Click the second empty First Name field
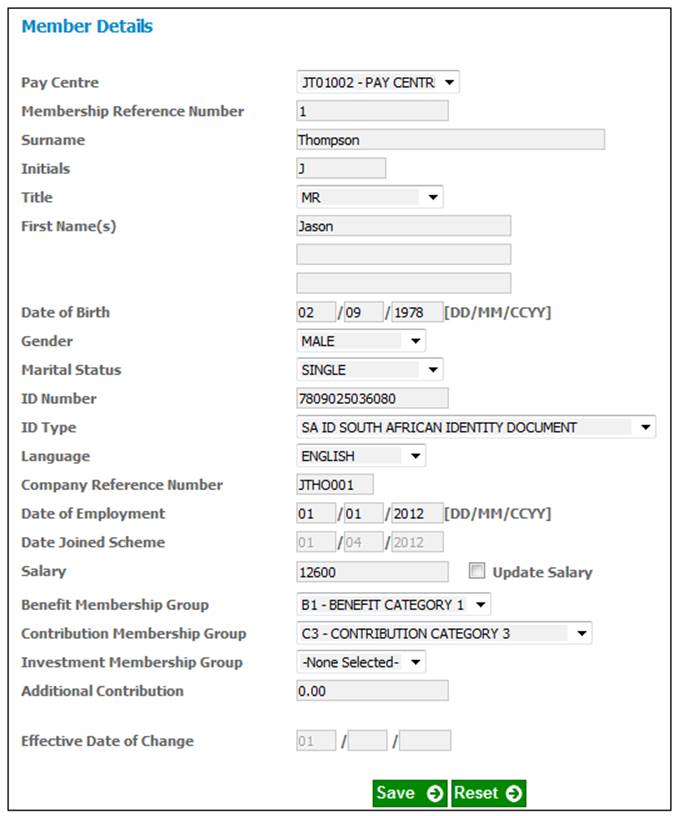 (403, 254)
